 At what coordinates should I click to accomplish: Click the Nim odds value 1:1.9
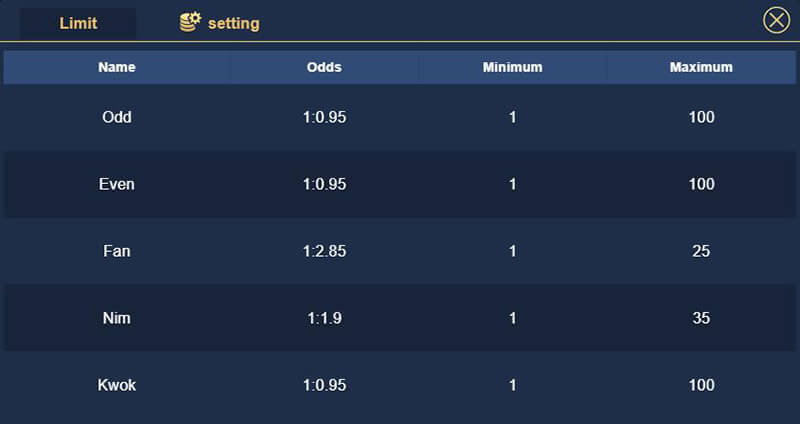coord(324,318)
